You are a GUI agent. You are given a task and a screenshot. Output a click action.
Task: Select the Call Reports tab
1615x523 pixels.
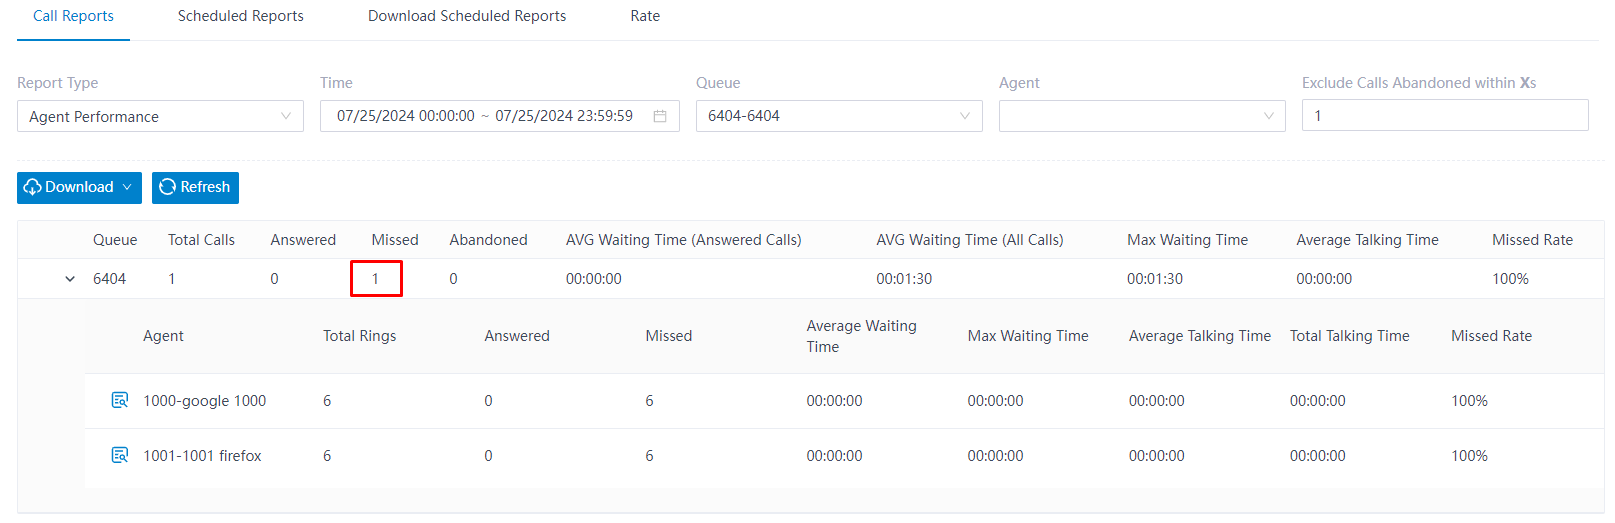(x=73, y=16)
